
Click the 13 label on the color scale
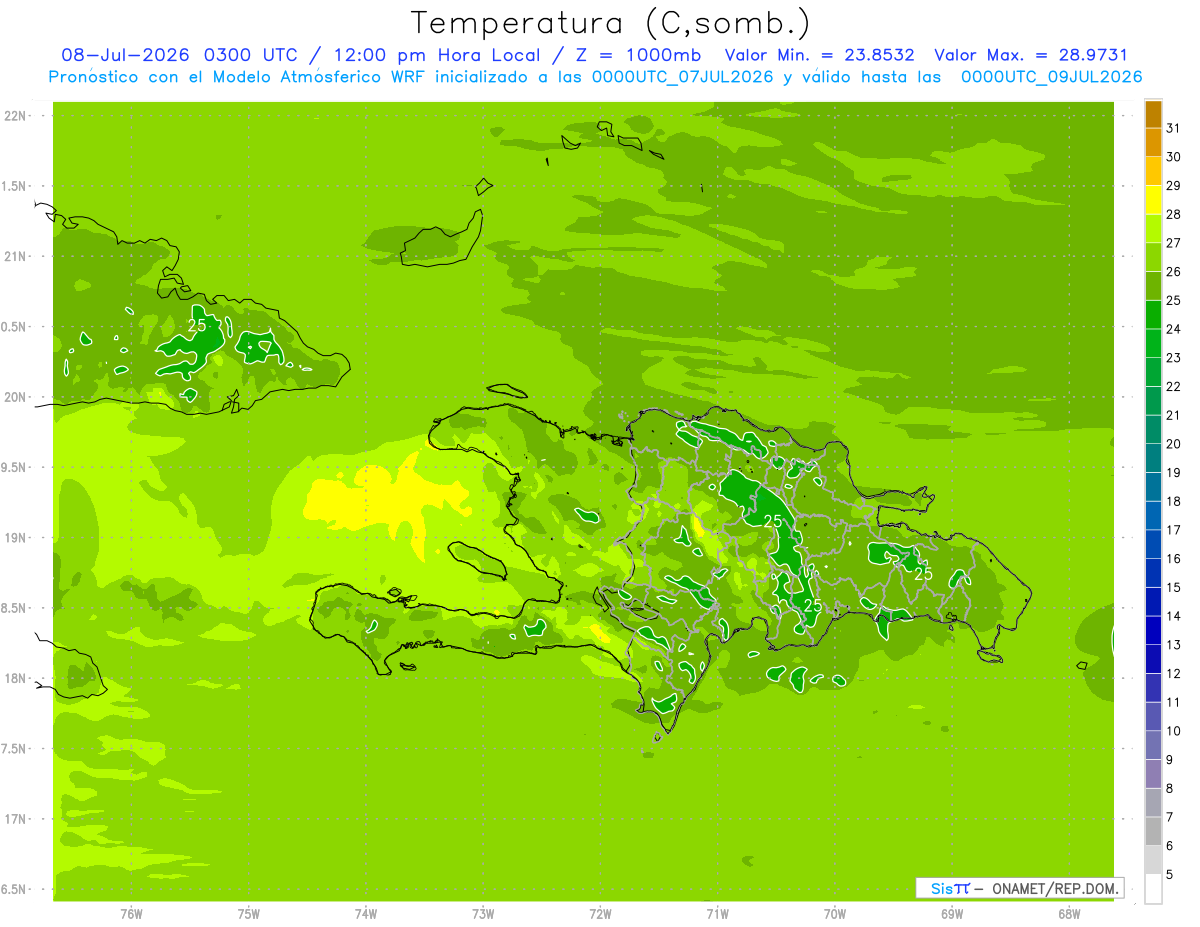pyautogui.click(x=1173, y=645)
